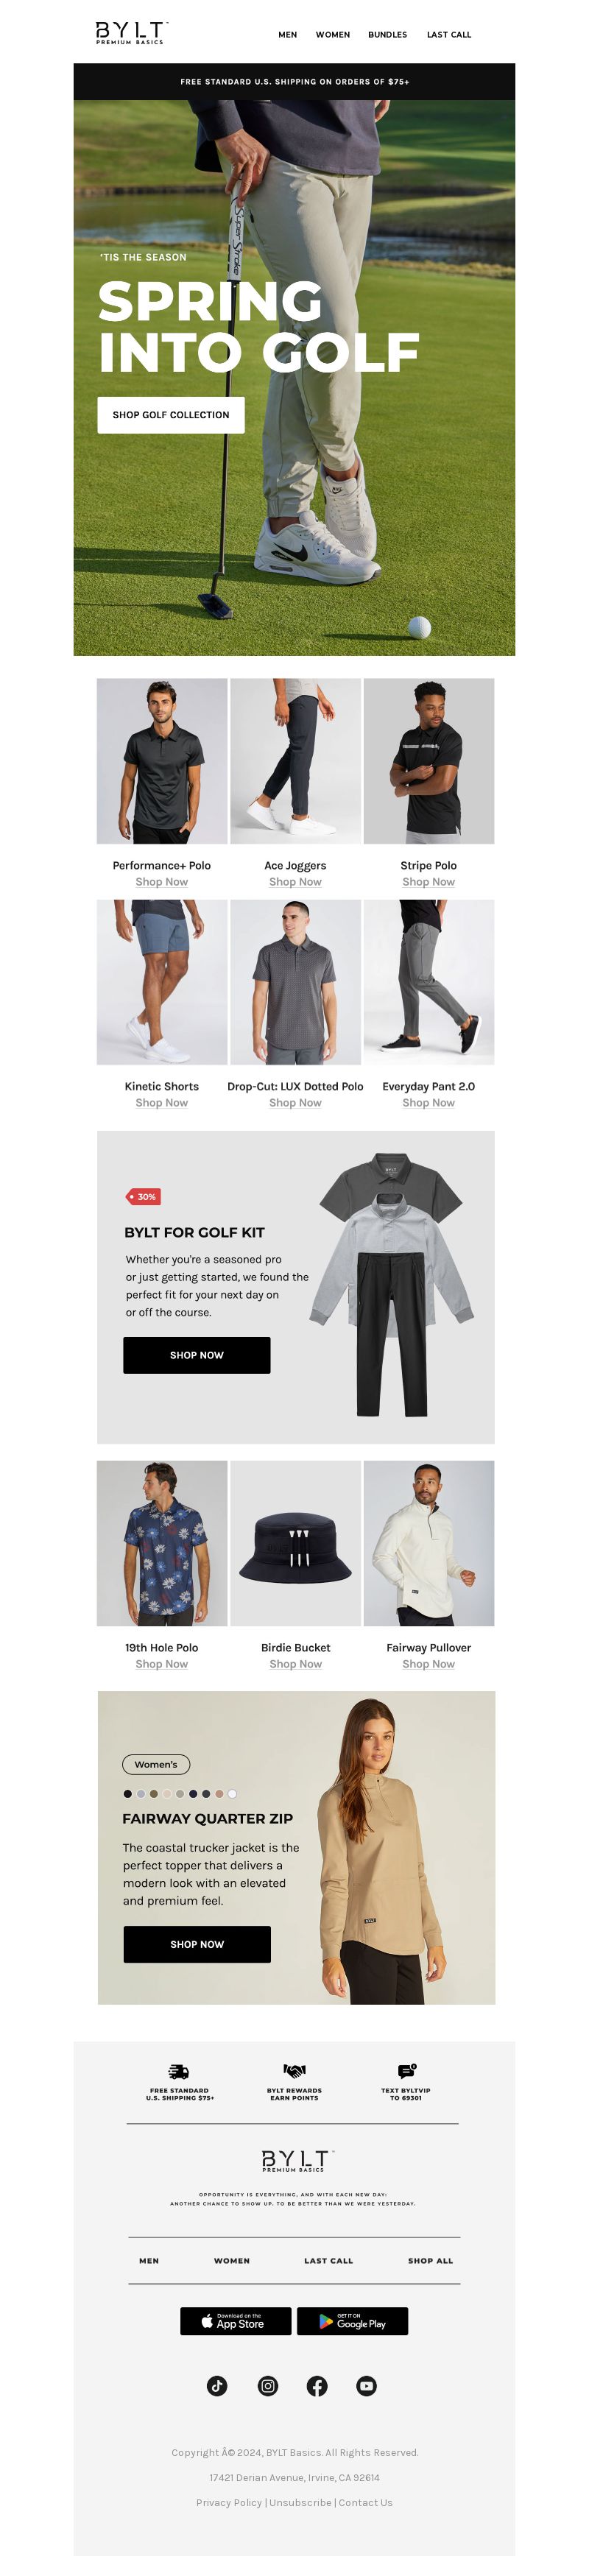
Task: Open the Instagram social icon
Action: point(268,2386)
